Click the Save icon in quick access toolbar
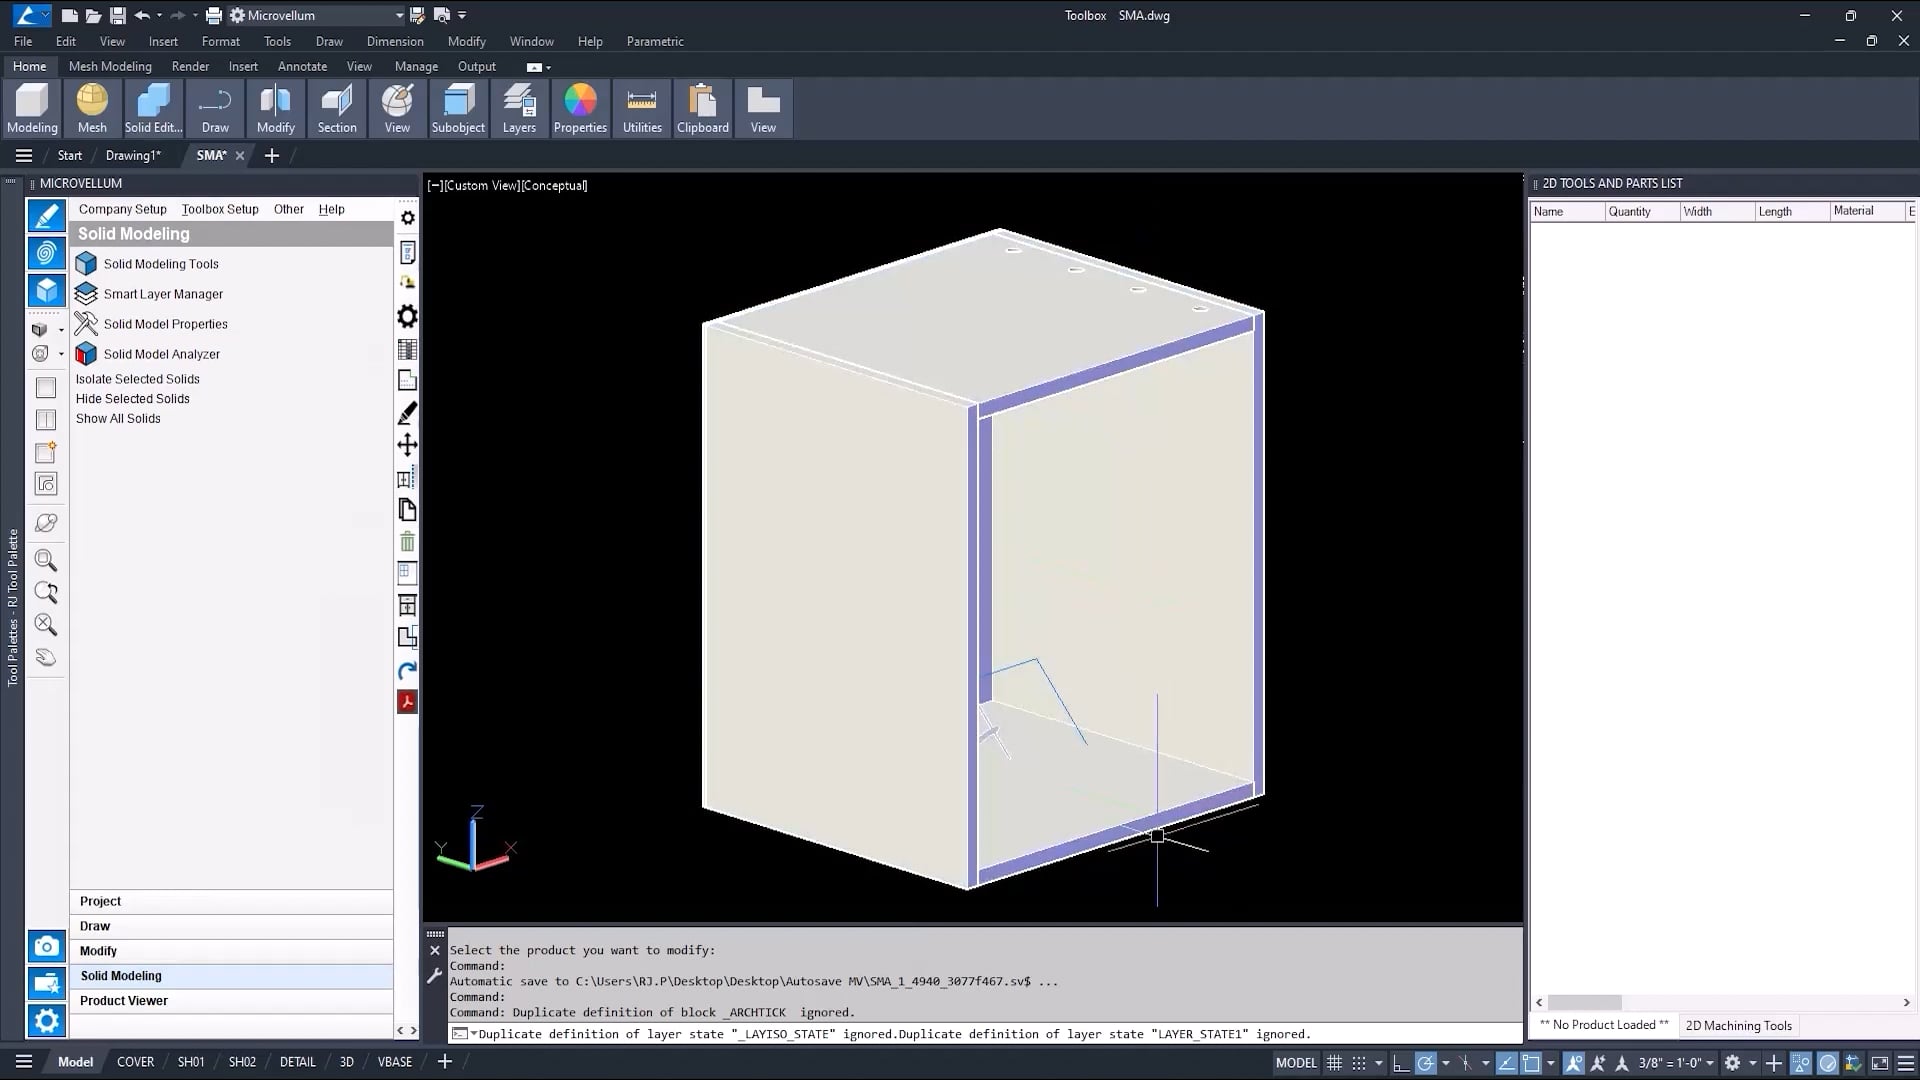Viewport: 1920px width, 1080px height. point(117,15)
